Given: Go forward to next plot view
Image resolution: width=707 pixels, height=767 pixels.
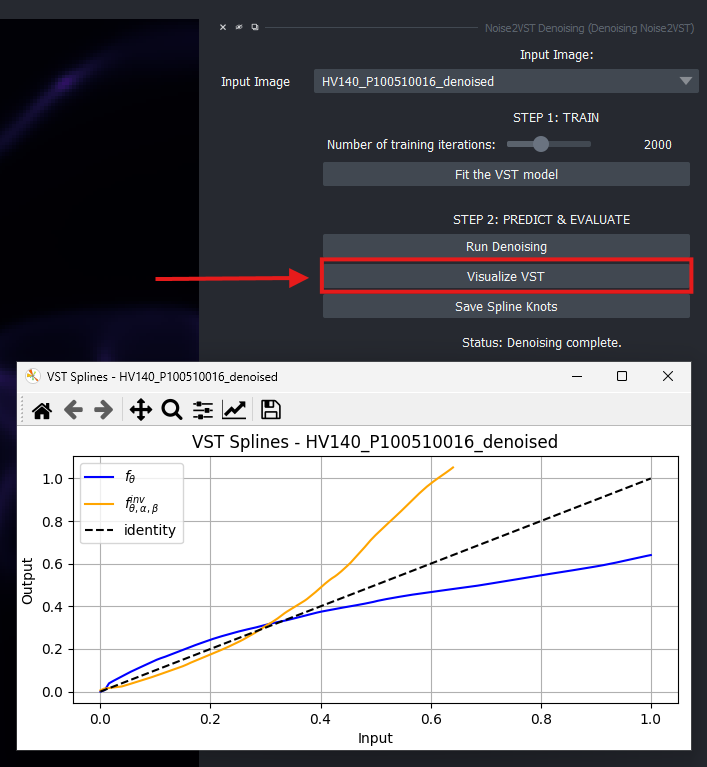Looking at the screenshot, I should 104,410.
